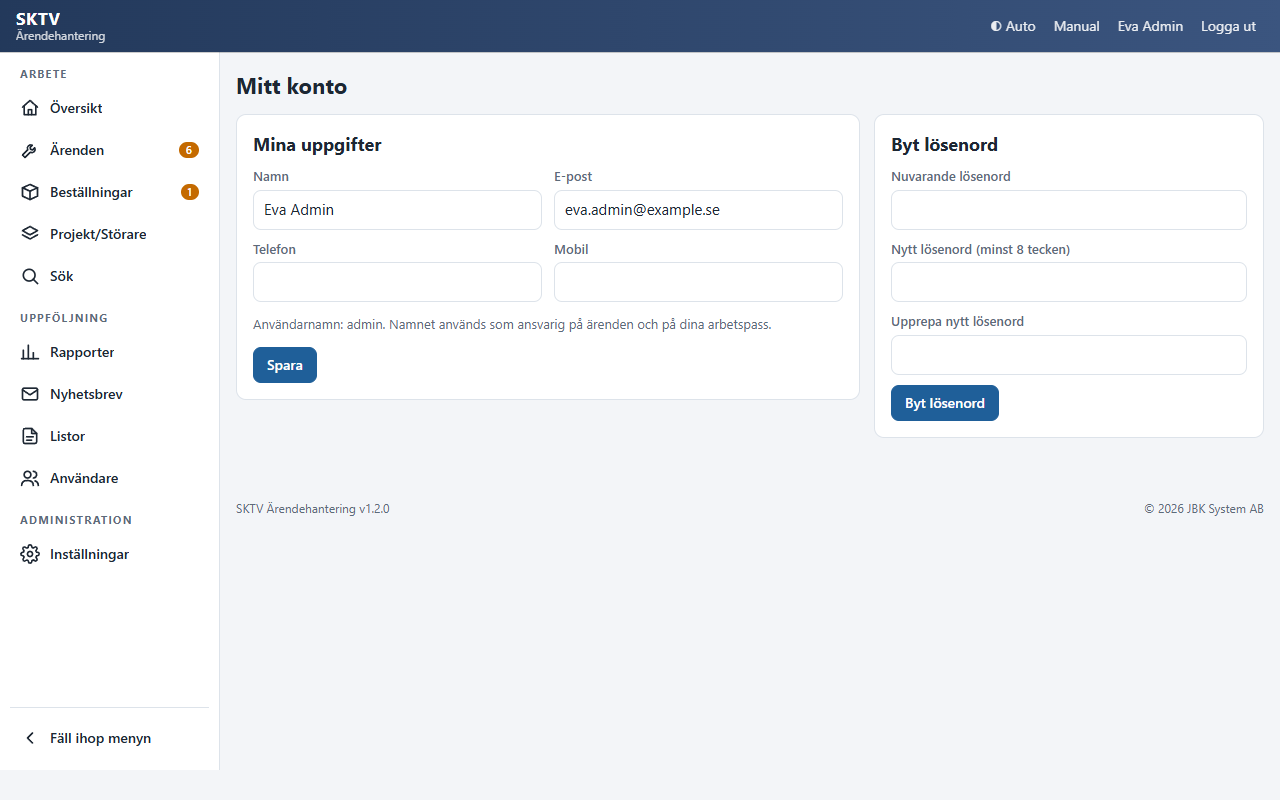Log out with Logga ut
The height and width of the screenshot is (800, 1280).
(x=1228, y=26)
